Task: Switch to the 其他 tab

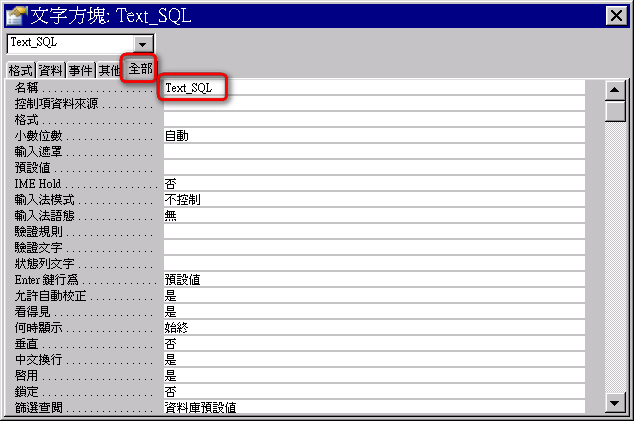Action: [109, 70]
